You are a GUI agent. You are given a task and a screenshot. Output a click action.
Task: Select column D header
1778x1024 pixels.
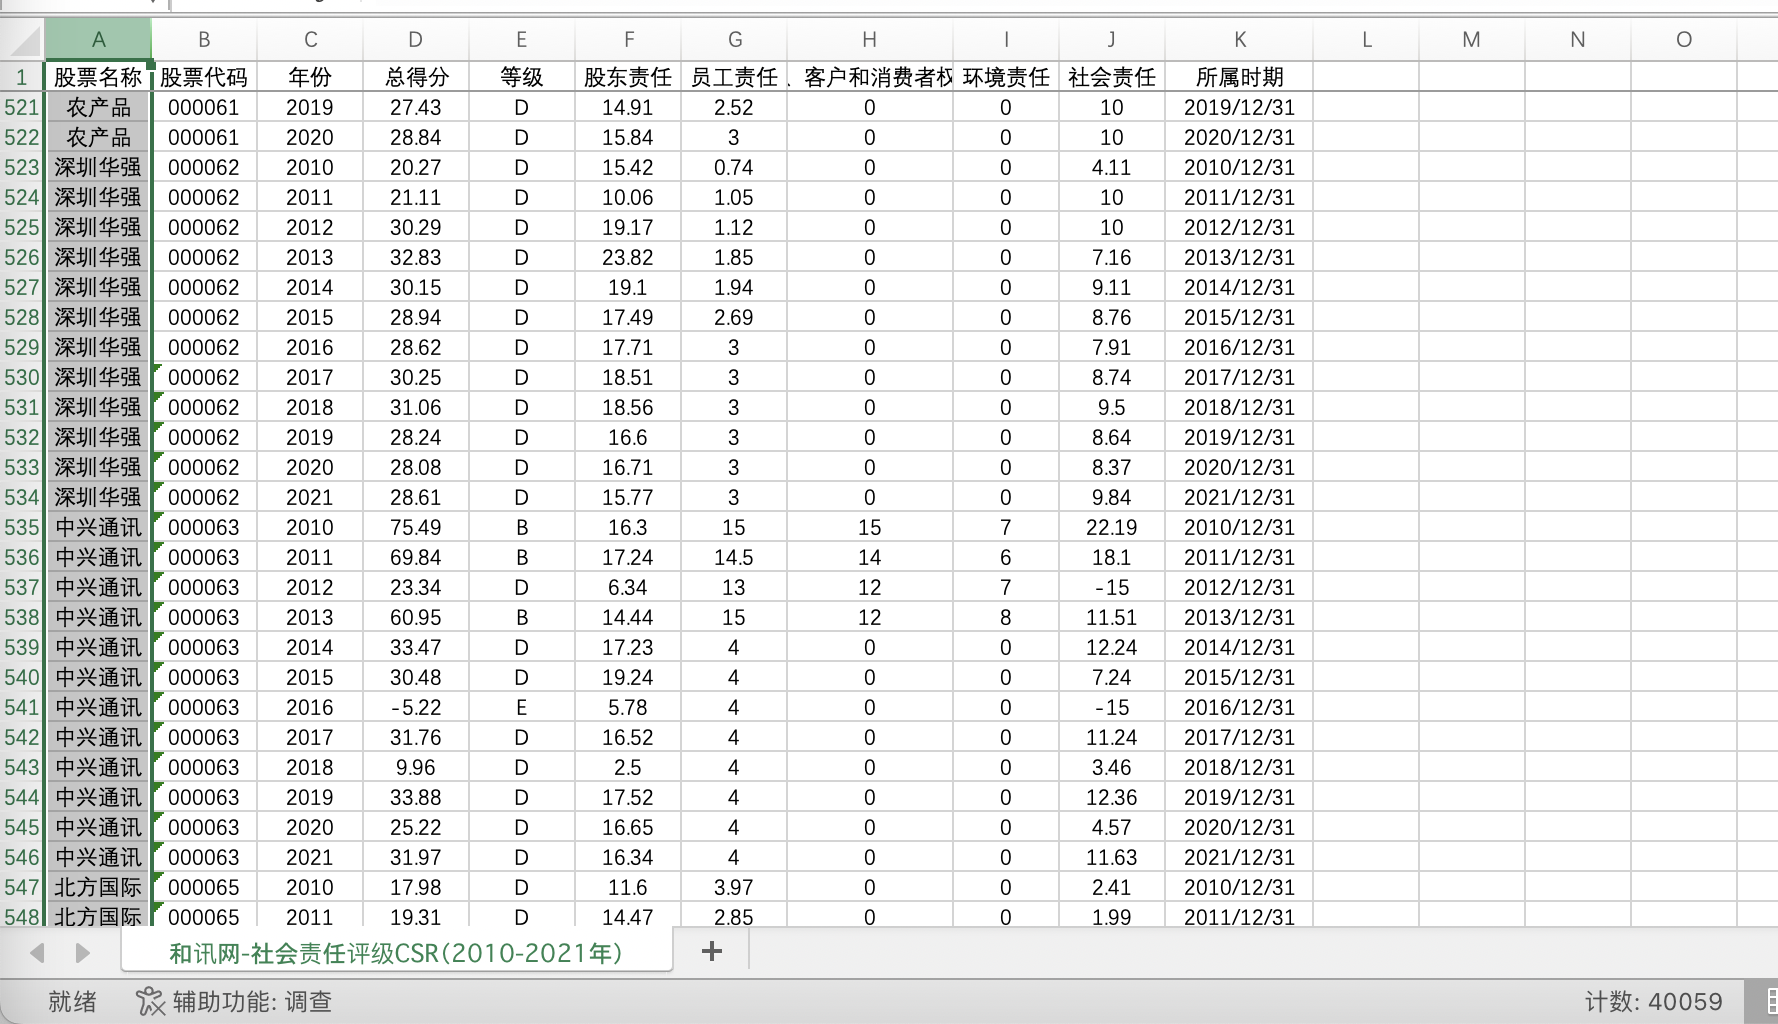coord(416,40)
